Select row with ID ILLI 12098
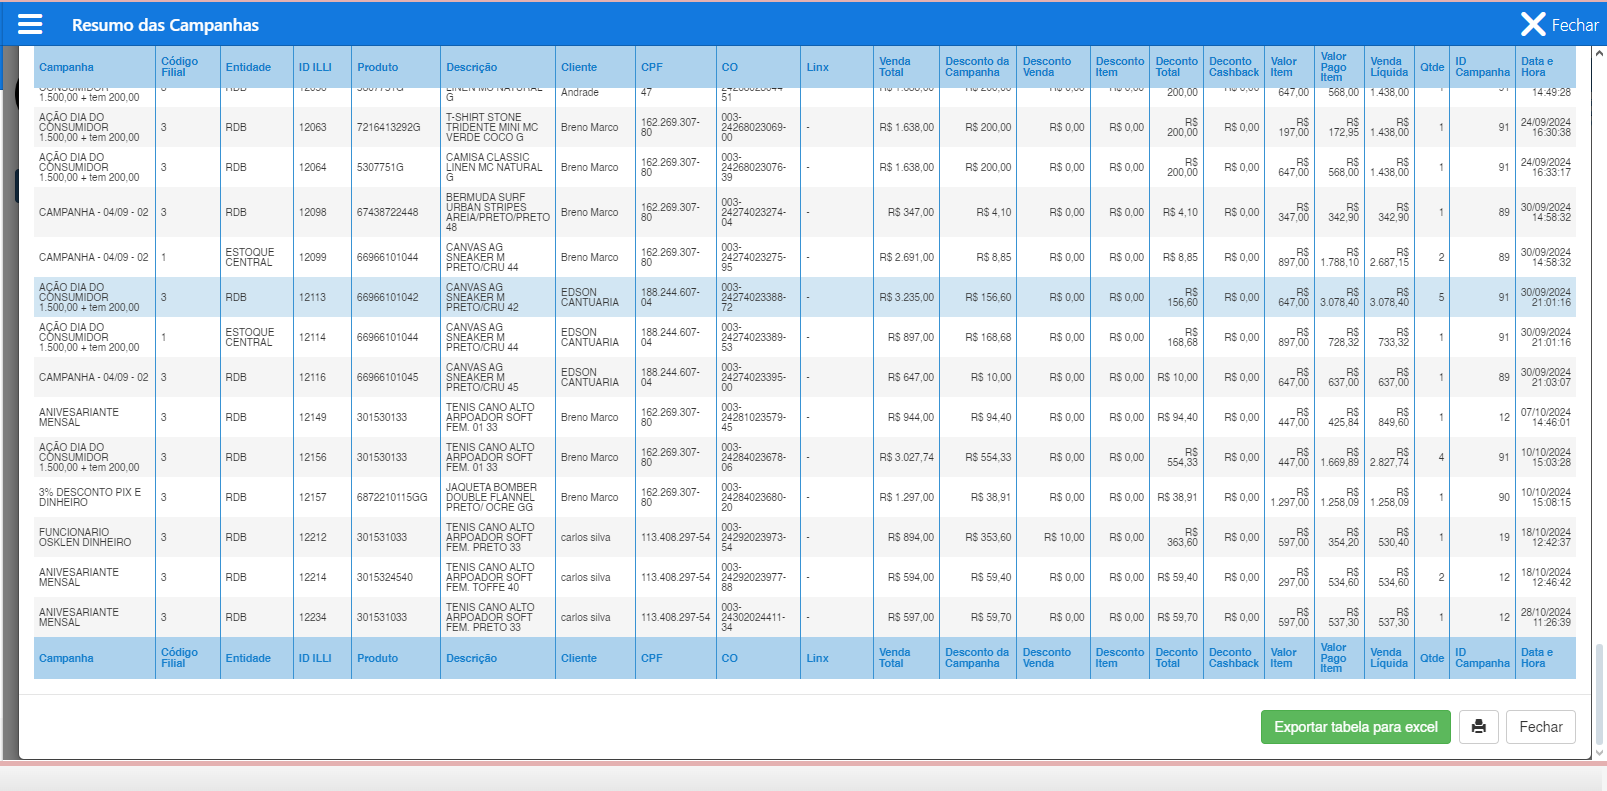The height and width of the screenshot is (791, 1607). click(312, 212)
